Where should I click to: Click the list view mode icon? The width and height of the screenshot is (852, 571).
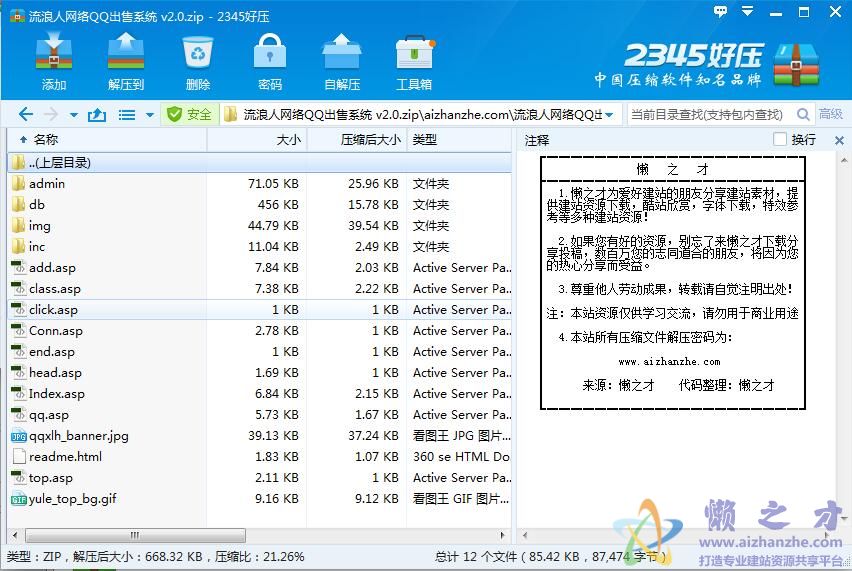coord(127,115)
